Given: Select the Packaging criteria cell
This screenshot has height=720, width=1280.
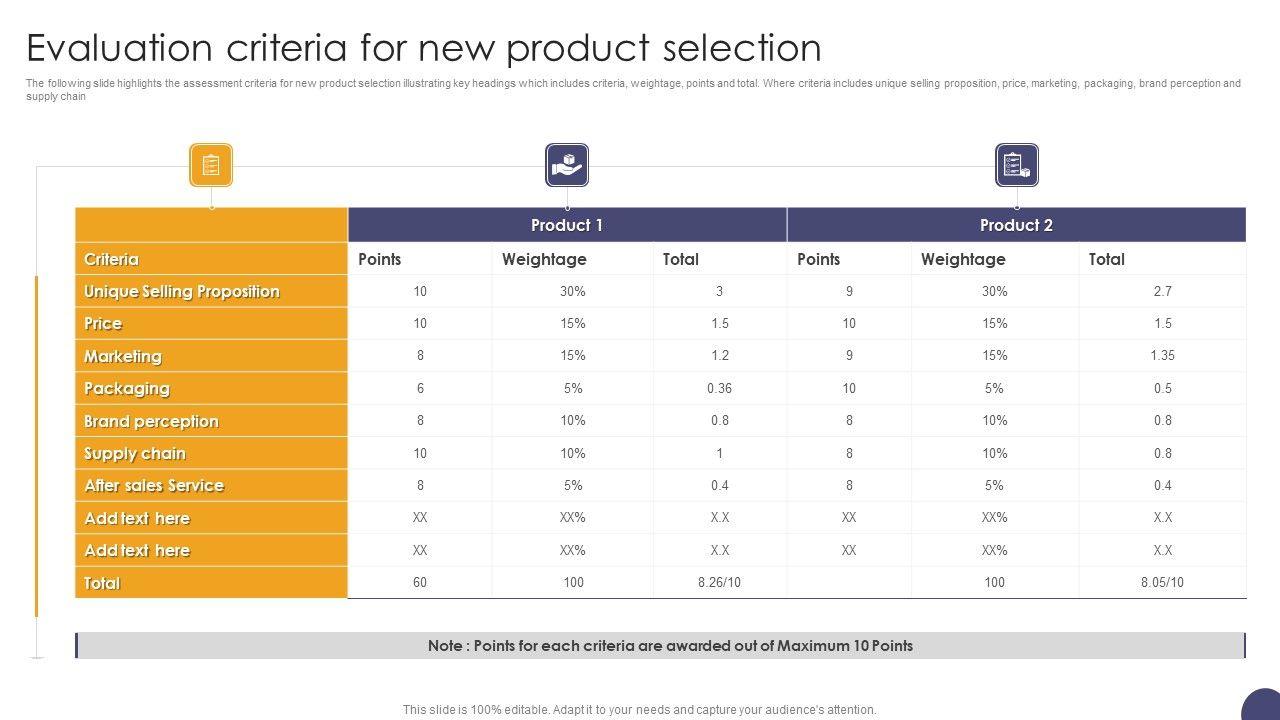Looking at the screenshot, I should 127,388.
